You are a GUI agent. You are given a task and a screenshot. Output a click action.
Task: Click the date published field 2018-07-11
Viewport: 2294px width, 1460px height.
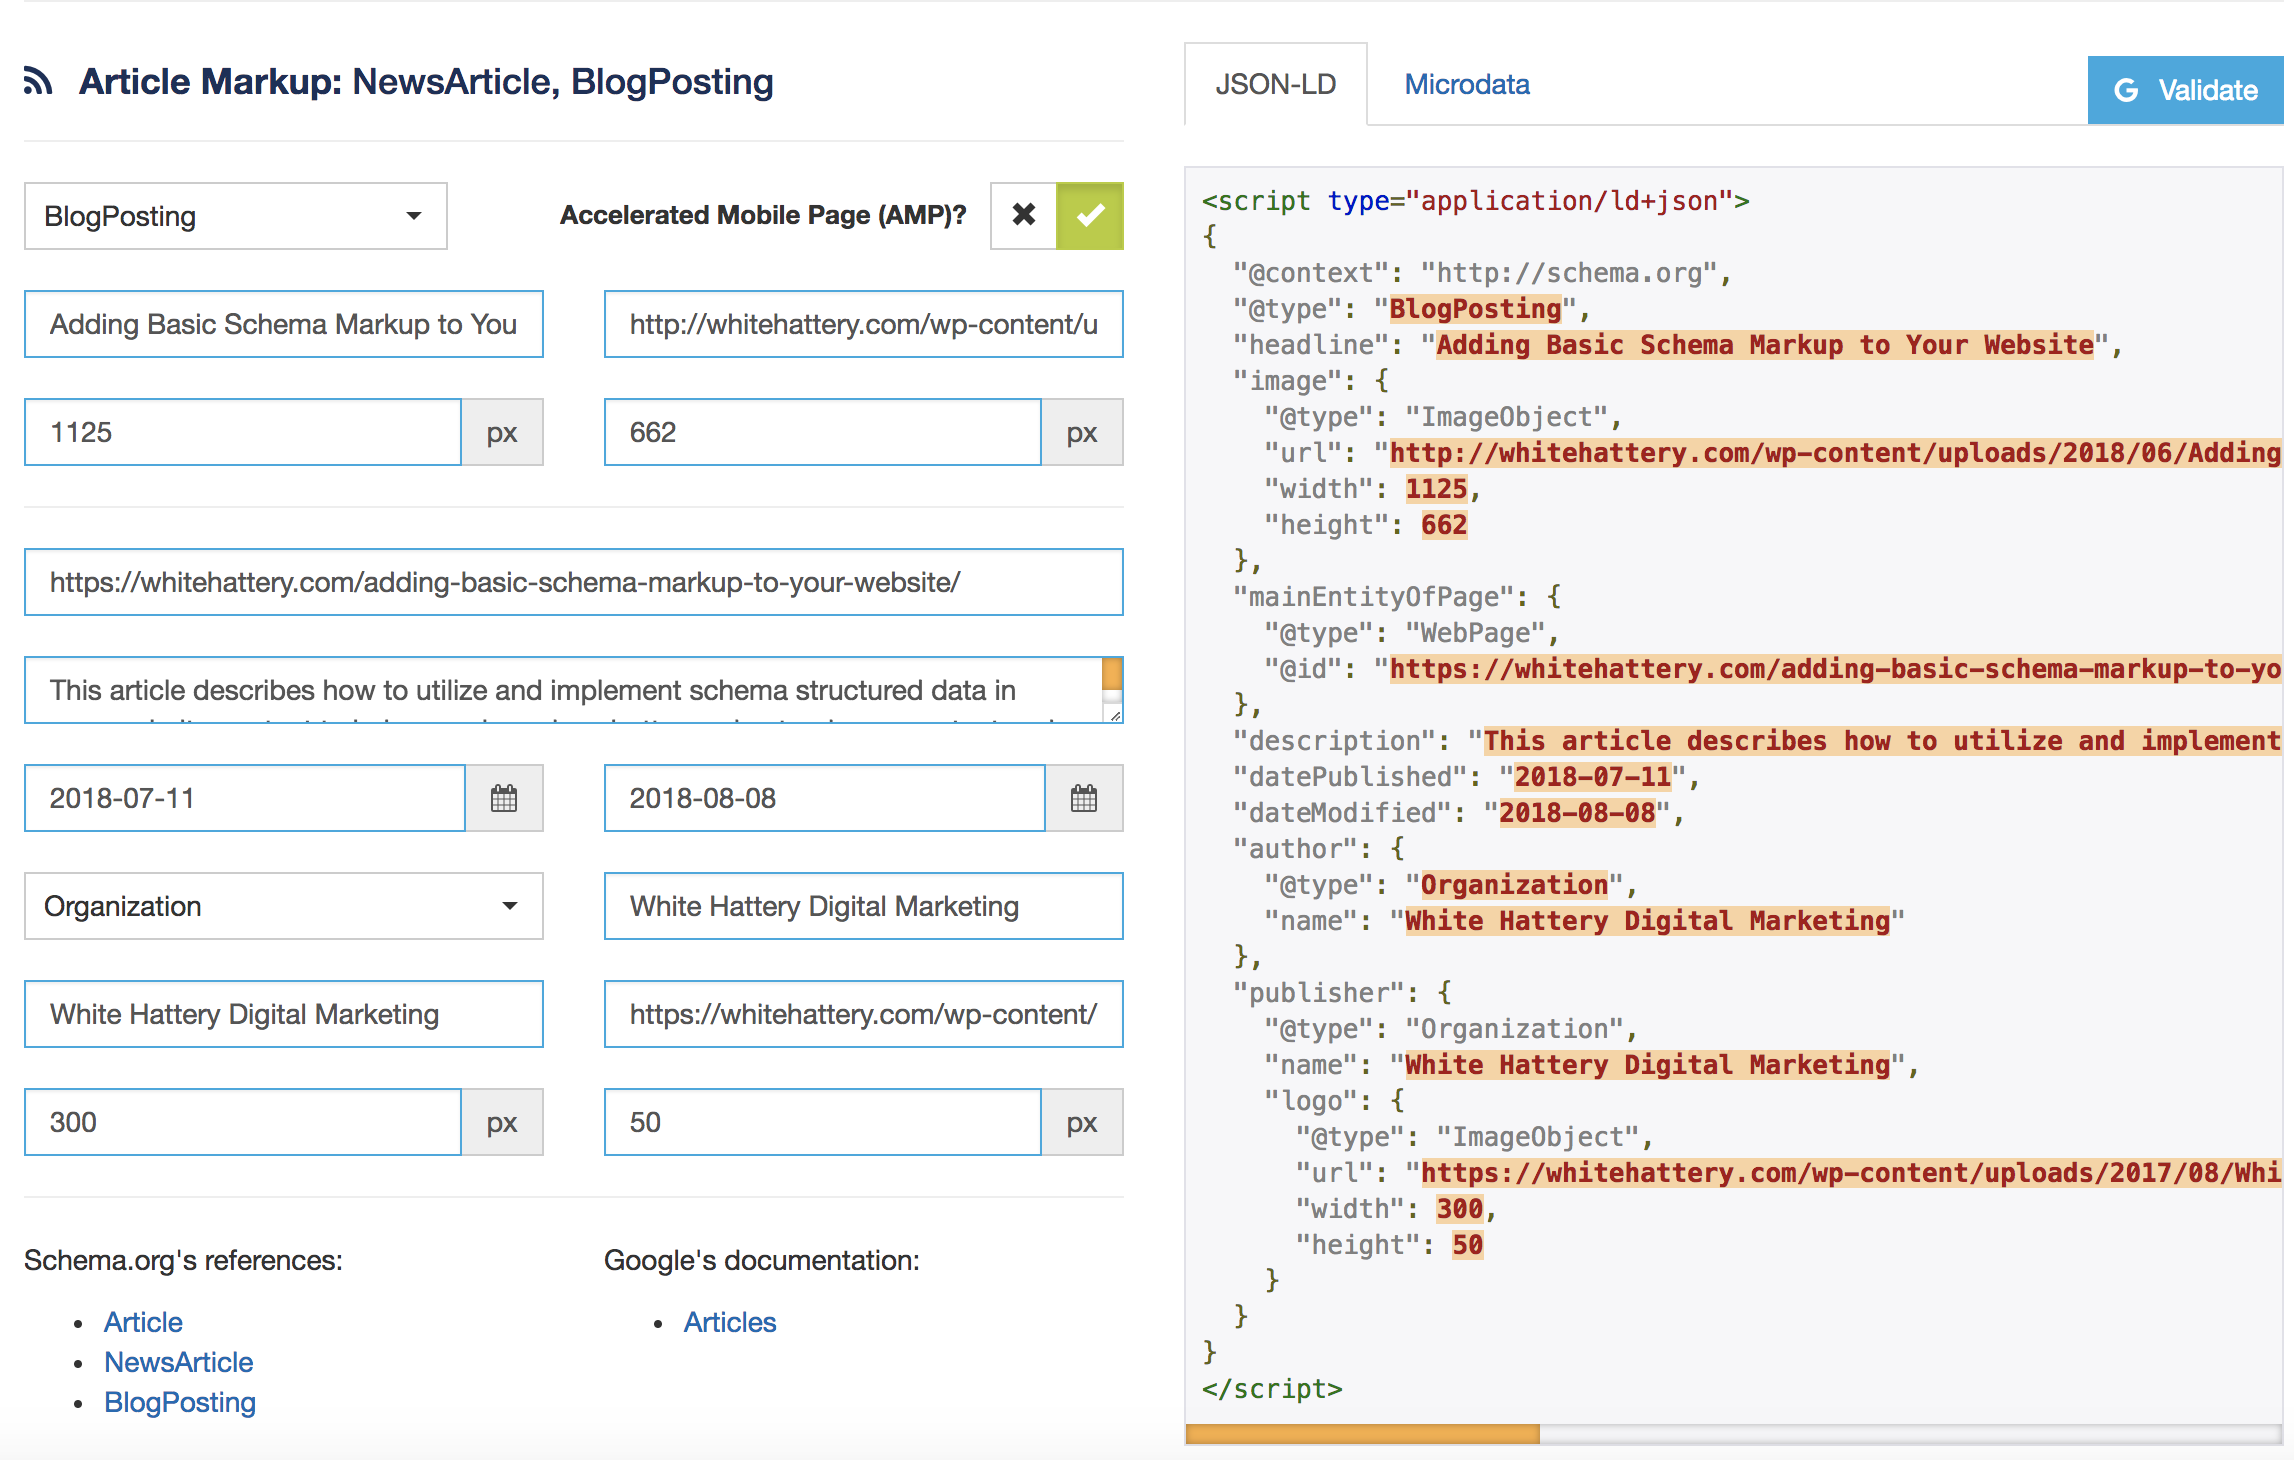tap(245, 798)
